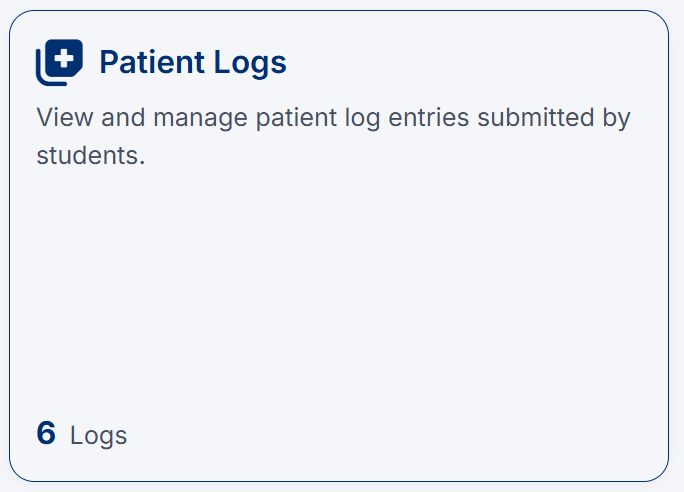This screenshot has height=492, width=684.
Task: Click the card's top-right empty space
Action: click(560, 55)
